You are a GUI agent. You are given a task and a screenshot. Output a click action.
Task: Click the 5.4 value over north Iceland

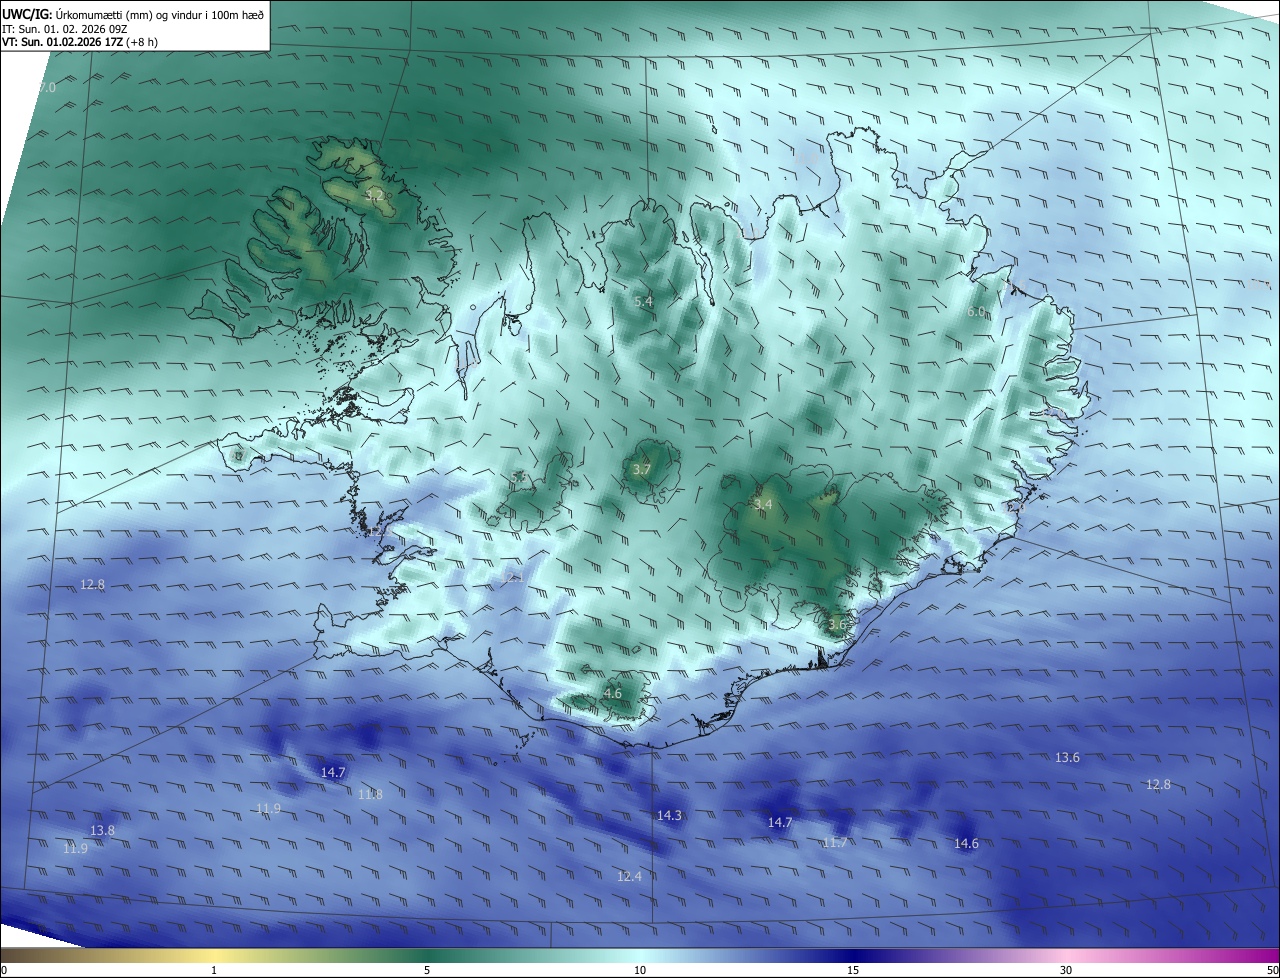643,301
